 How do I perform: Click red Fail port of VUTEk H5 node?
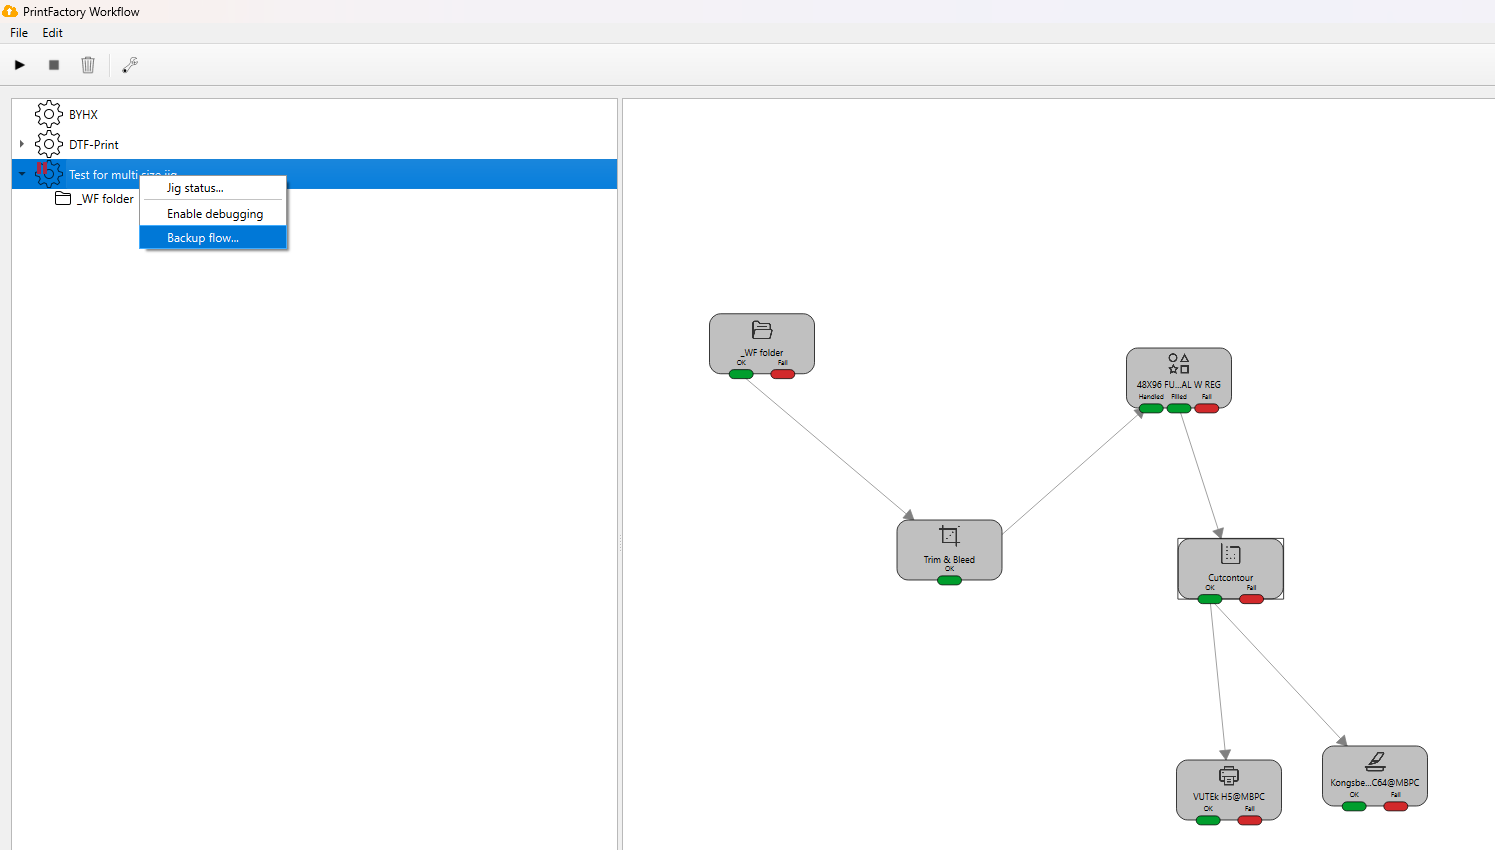pyautogui.click(x=1250, y=820)
